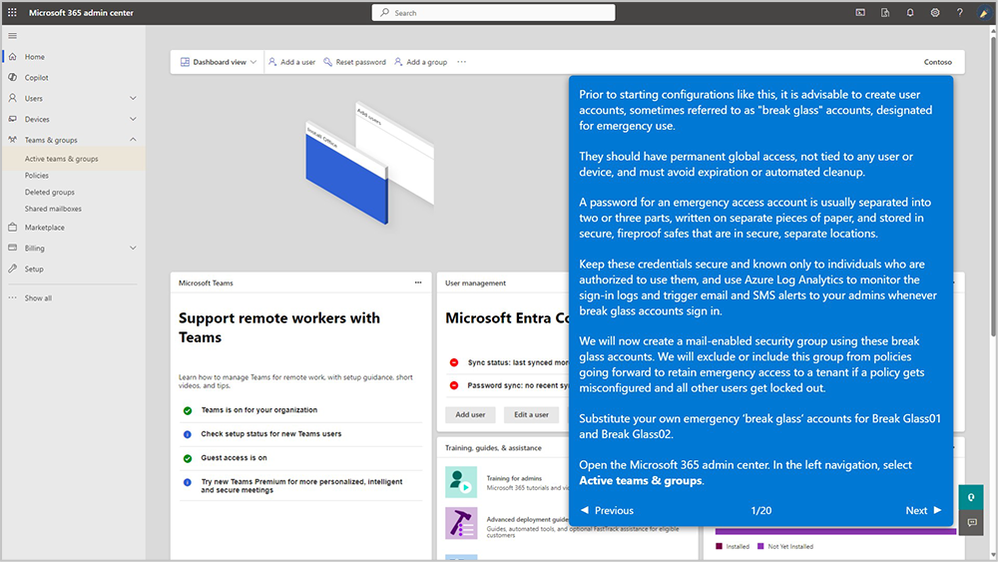Image resolution: width=998 pixels, height=562 pixels.
Task: Click the Teams & groups sidebar icon
Action: coord(13,139)
